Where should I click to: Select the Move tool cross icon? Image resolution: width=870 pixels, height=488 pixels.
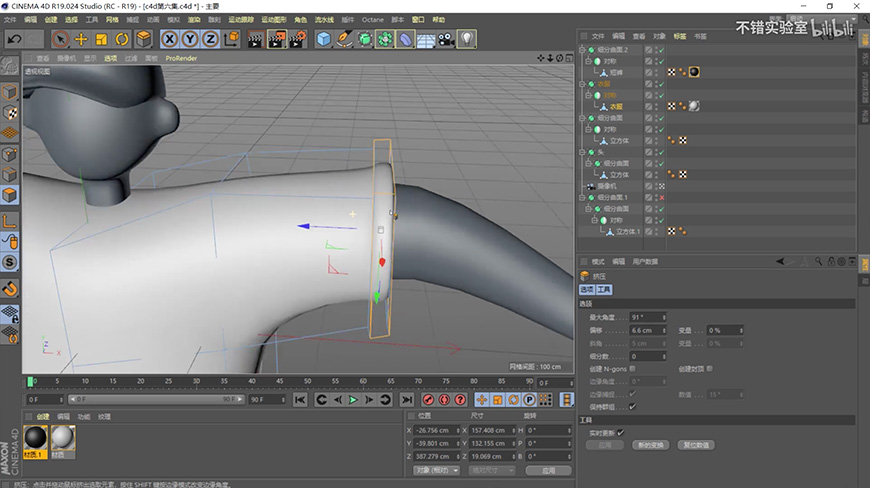[x=81, y=39]
